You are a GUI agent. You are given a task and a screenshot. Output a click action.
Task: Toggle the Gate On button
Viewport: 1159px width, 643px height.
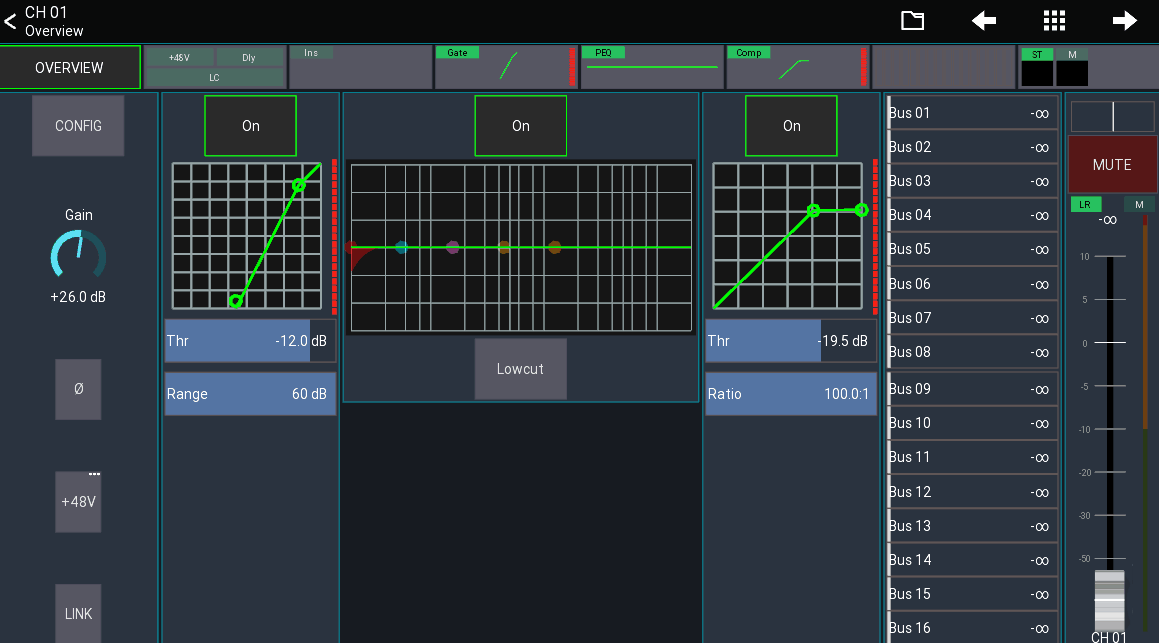[x=251, y=126]
